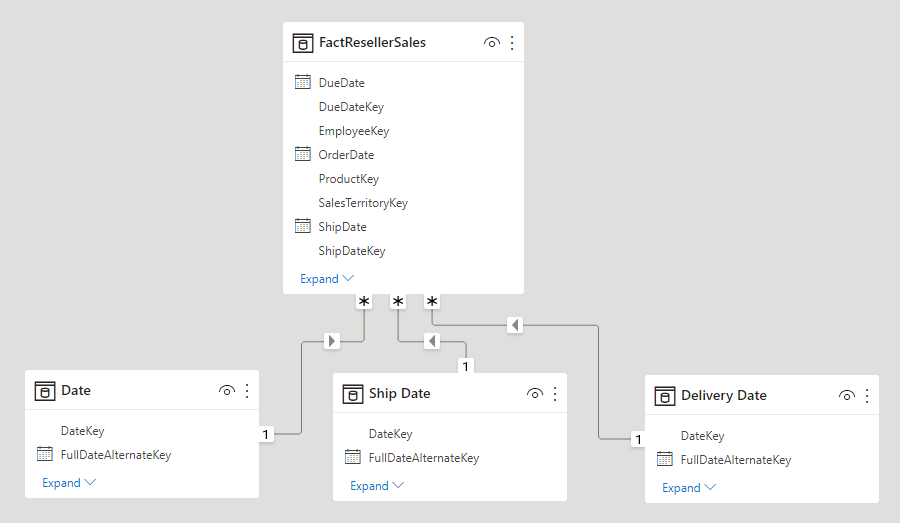The image size is (900, 523).
Task: Hide the Date table with eye icon
Action: (x=227, y=391)
